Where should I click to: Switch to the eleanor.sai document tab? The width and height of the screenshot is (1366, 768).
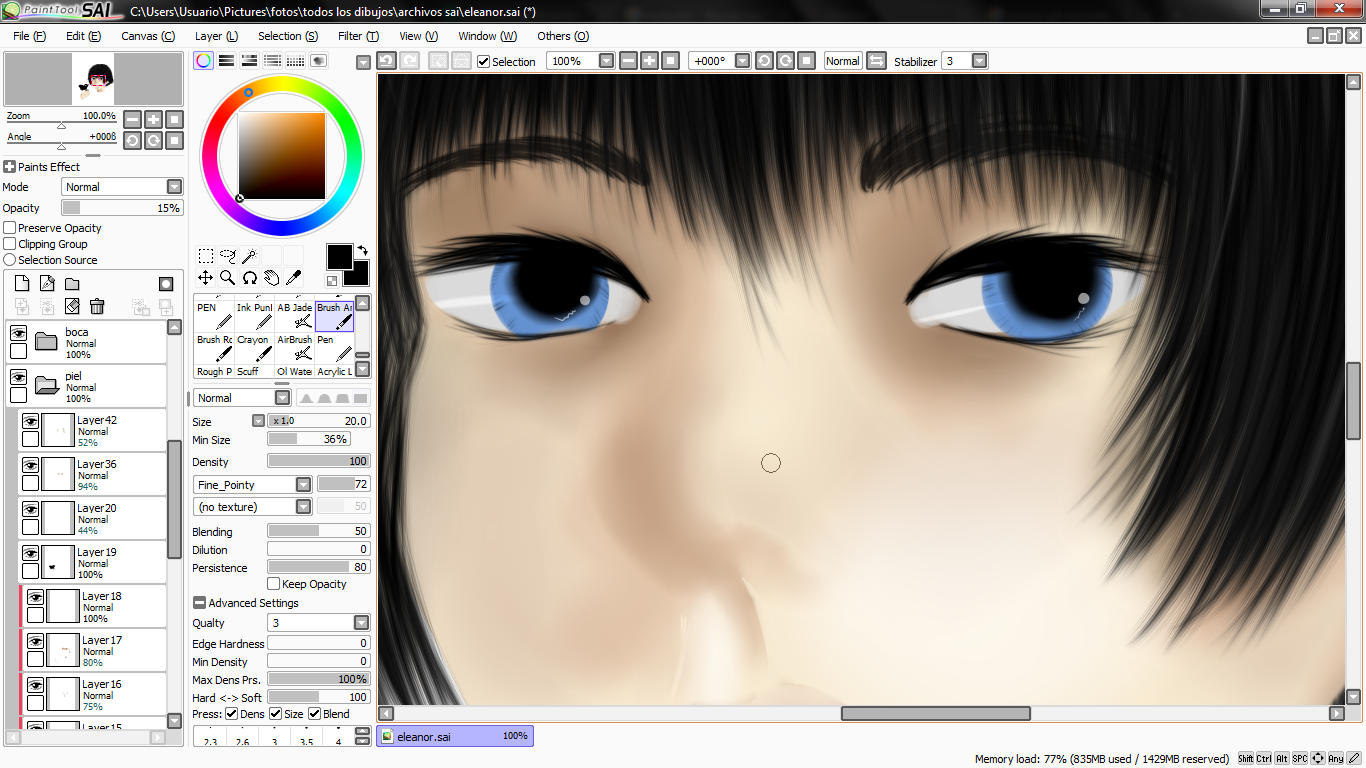455,736
